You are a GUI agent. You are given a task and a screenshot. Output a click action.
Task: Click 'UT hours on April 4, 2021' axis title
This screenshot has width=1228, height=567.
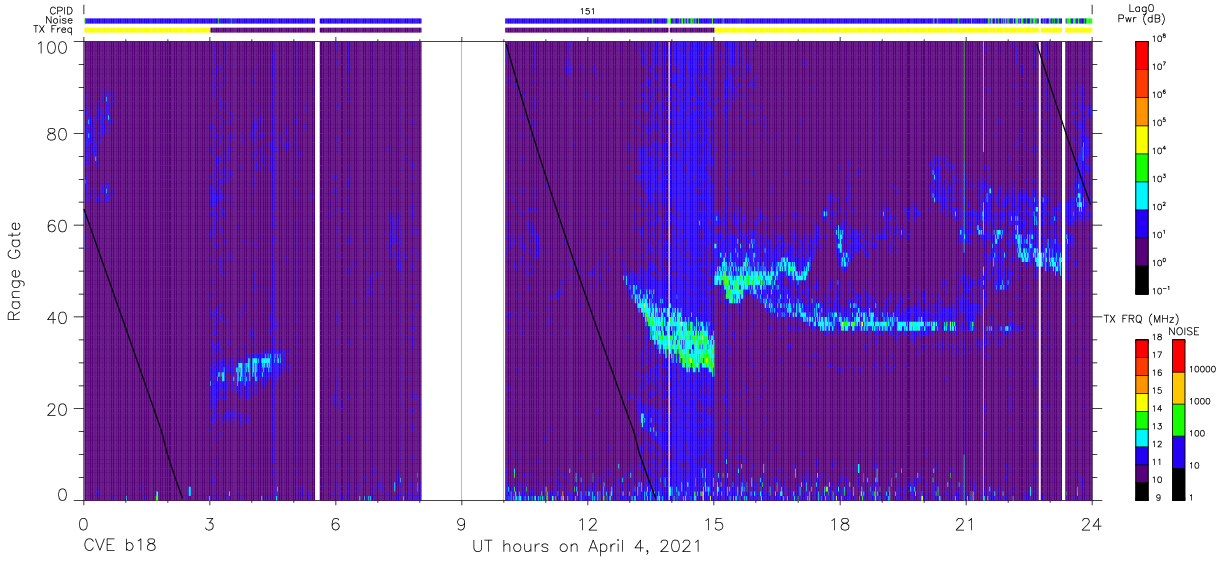click(x=587, y=546)
